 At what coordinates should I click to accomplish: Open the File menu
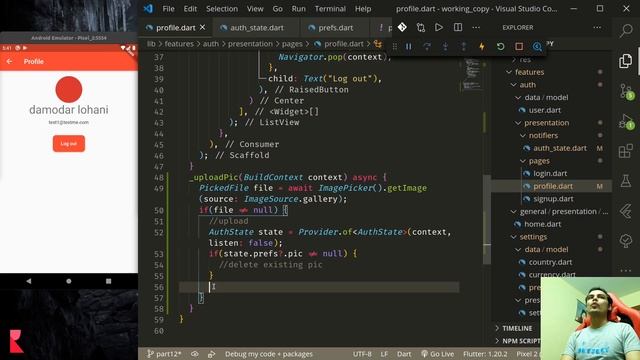pyautogui.click(x=168, y=9)
